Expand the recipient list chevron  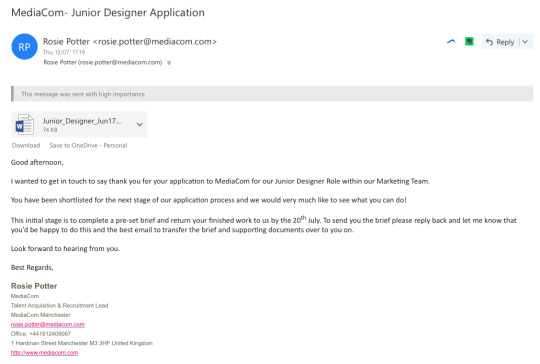[x=169, y=63]
